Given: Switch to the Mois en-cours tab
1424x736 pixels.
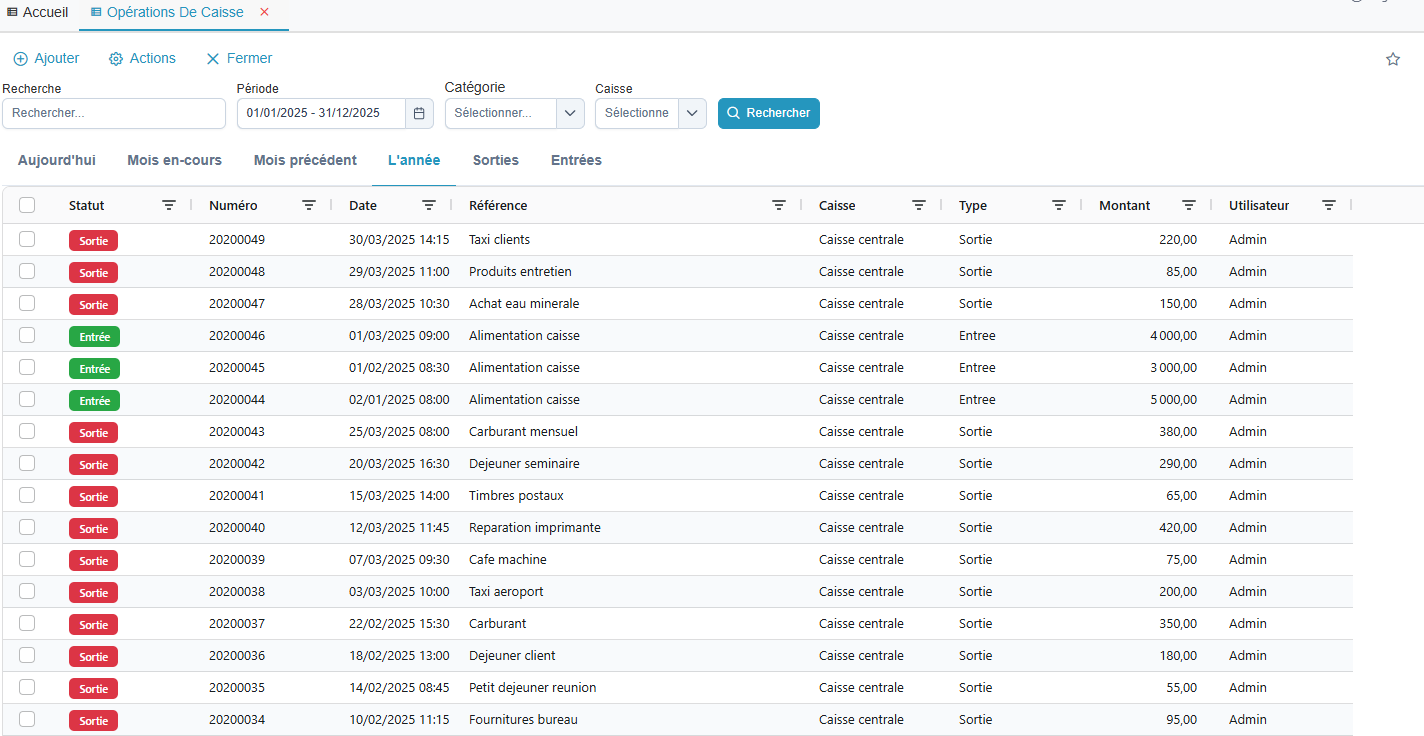Looking at the screenshot, I should pos(174,160).
